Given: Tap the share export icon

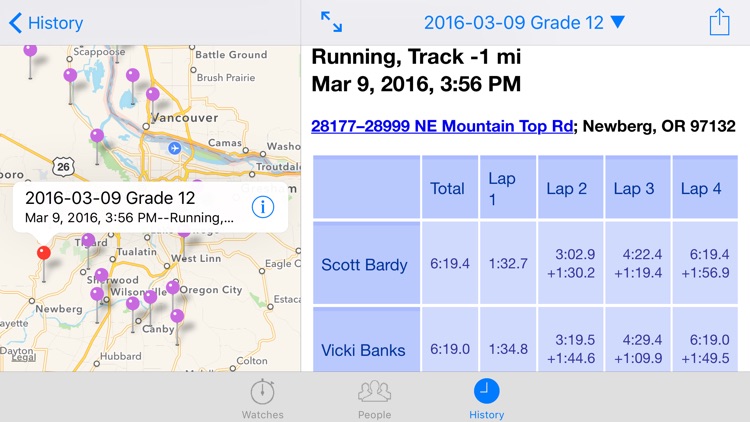Looking at the screenshot, I should 719,22.
